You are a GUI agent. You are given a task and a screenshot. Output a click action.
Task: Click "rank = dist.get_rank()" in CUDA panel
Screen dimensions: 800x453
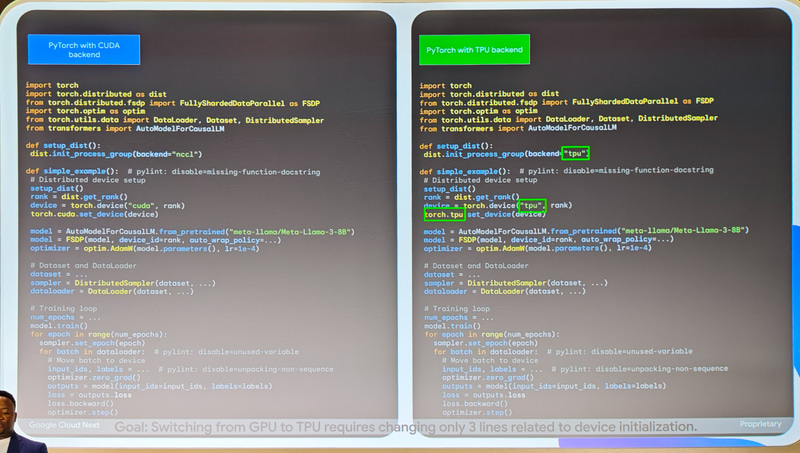pyautogui.click(x=79, y=197)
